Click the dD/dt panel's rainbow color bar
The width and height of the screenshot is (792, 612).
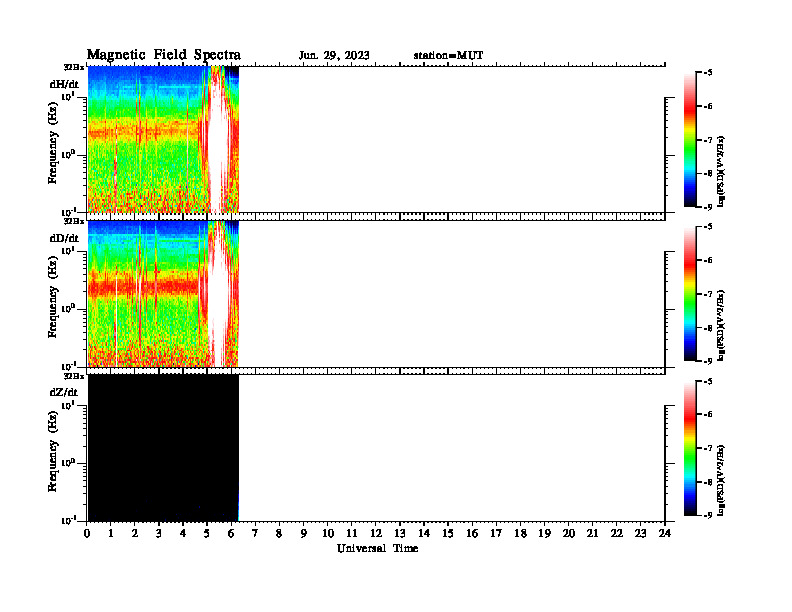tap(689, 294)
